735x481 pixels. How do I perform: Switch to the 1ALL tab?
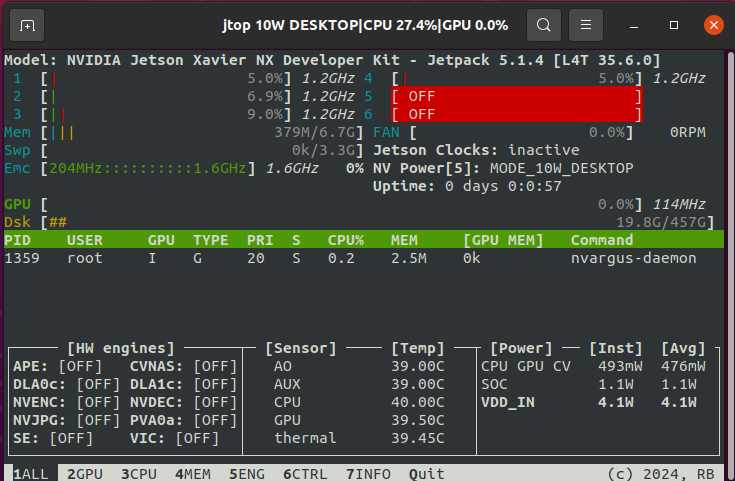pos(31,474)
